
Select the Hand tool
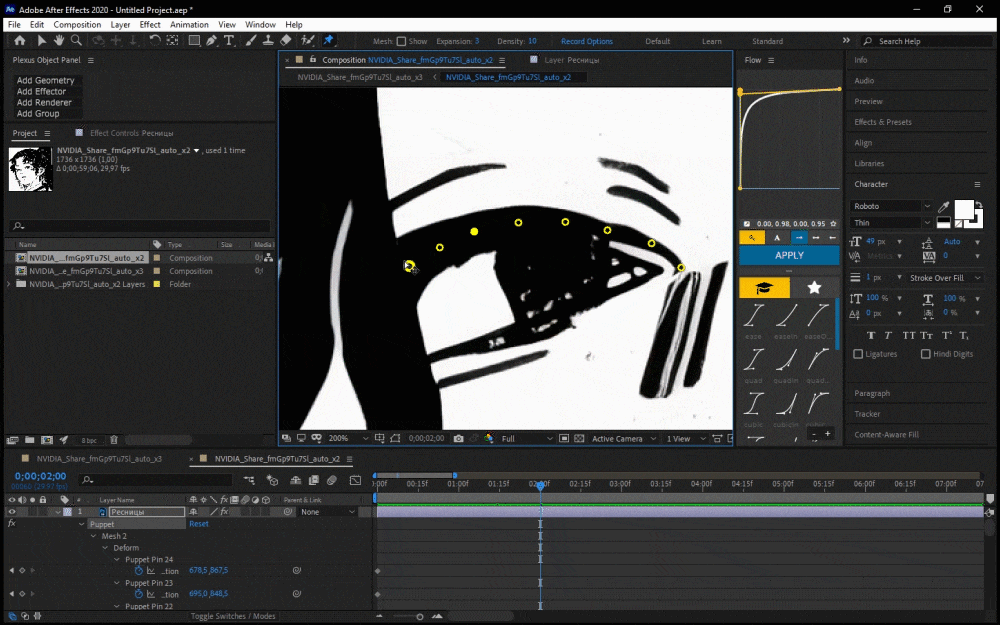point(59,41)
